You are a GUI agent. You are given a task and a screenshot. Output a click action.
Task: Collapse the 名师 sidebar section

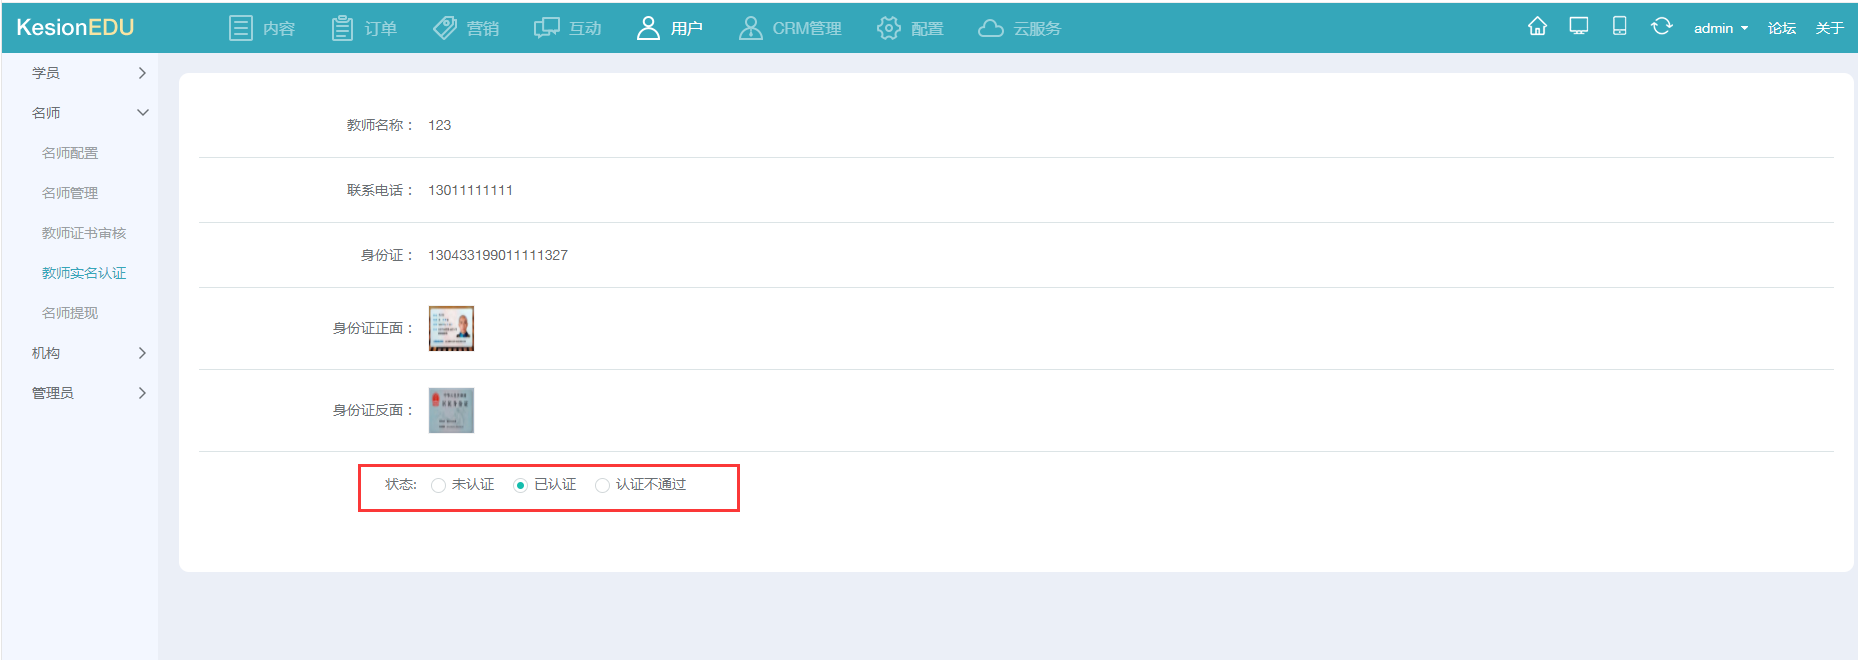coord(88,113)
